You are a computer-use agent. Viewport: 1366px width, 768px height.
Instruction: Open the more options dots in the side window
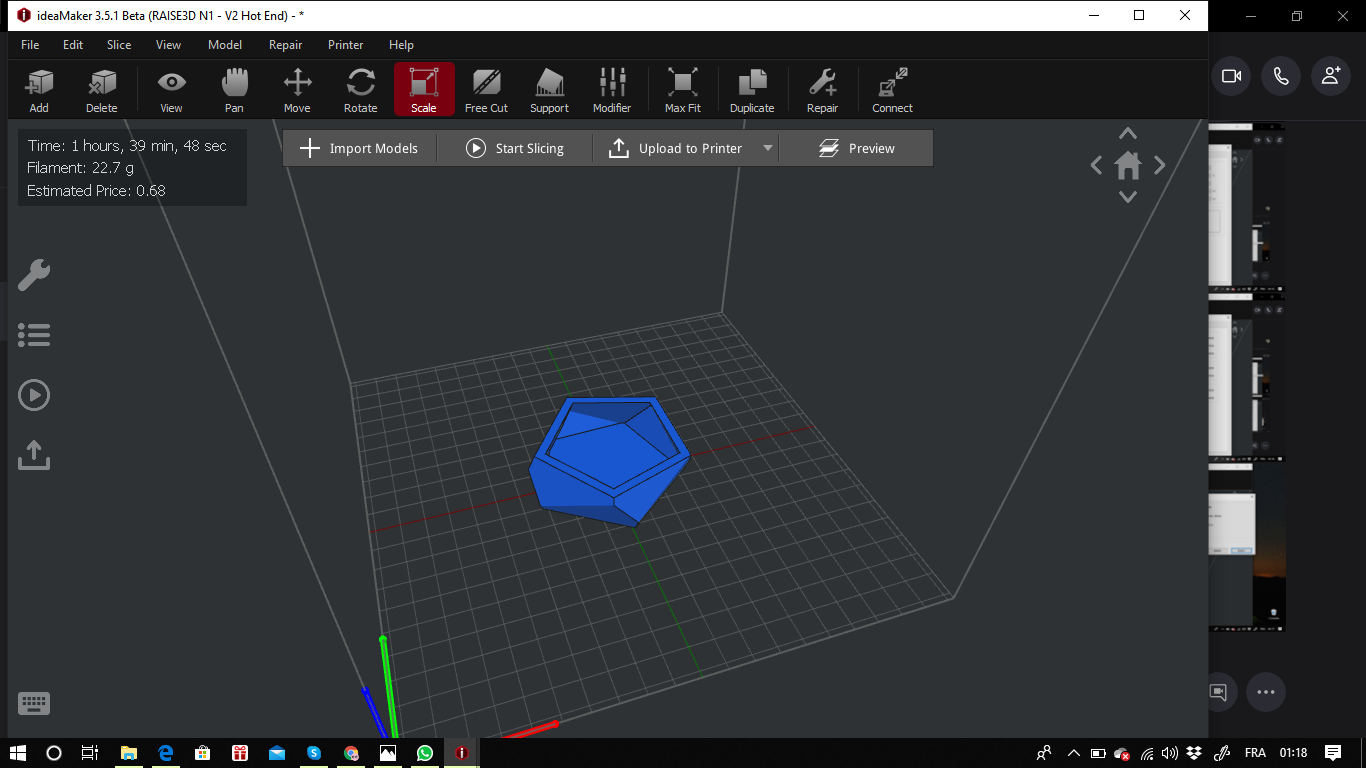point(1266,692)
